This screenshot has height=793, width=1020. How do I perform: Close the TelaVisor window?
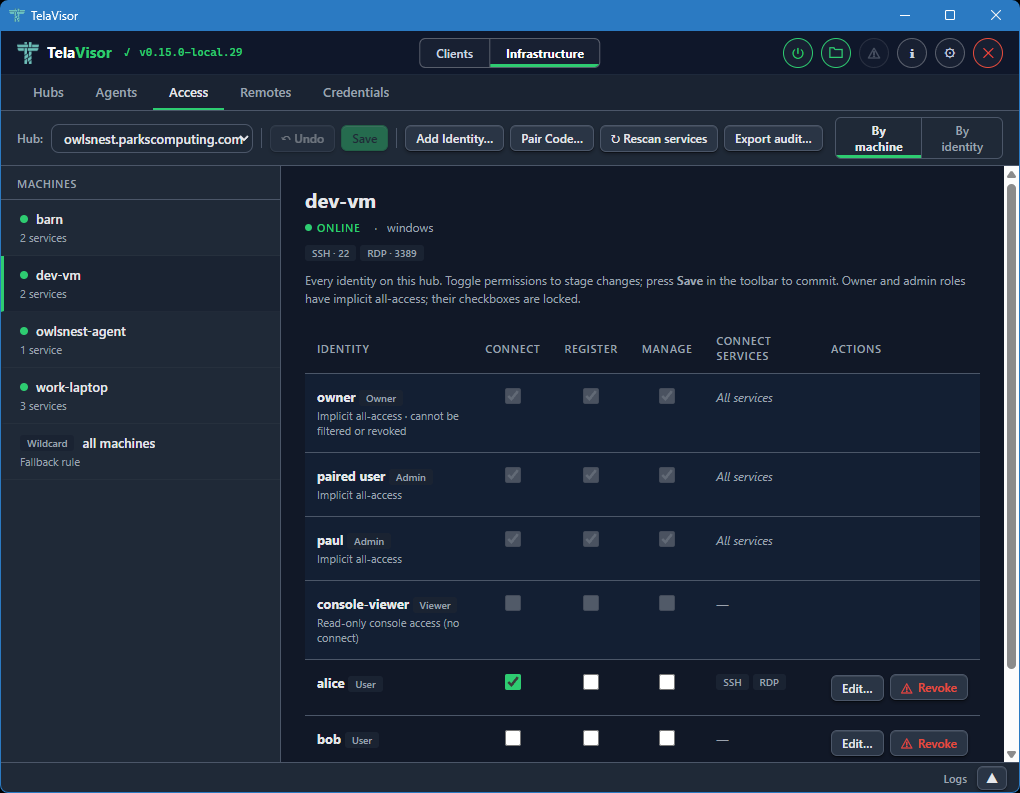tap(995, 15)
